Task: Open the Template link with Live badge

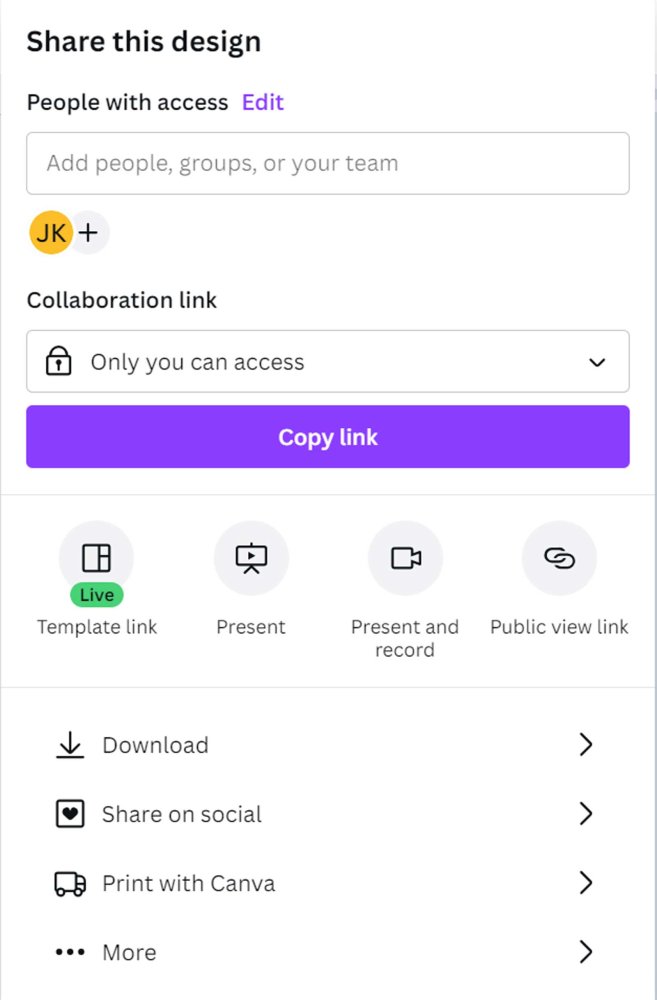Action: coord(96,558)
